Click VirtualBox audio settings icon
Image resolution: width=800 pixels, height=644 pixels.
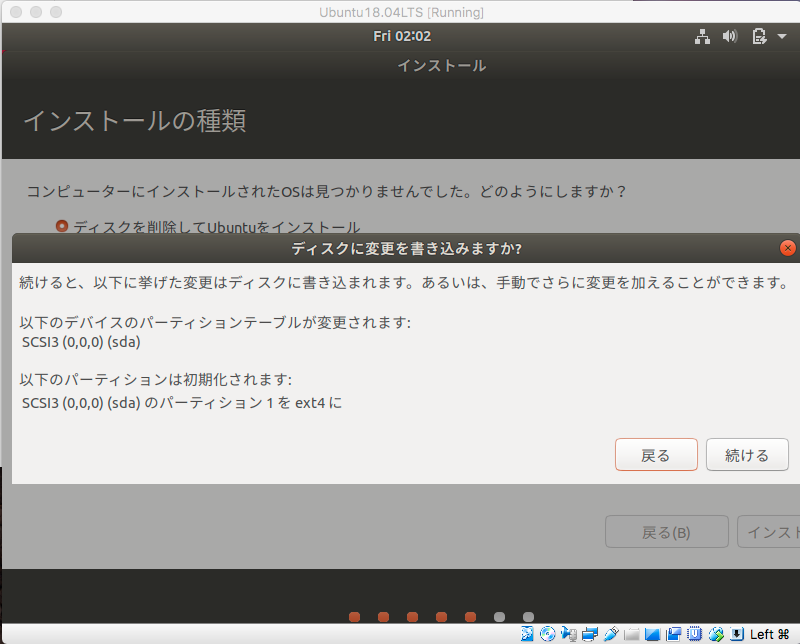click(569, 634)
